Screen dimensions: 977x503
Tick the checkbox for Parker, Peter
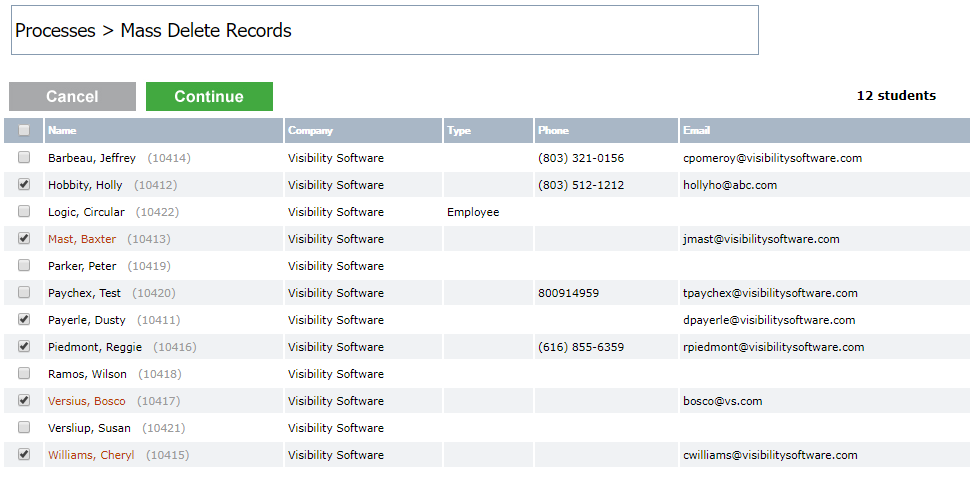click(x=24, y=266)
